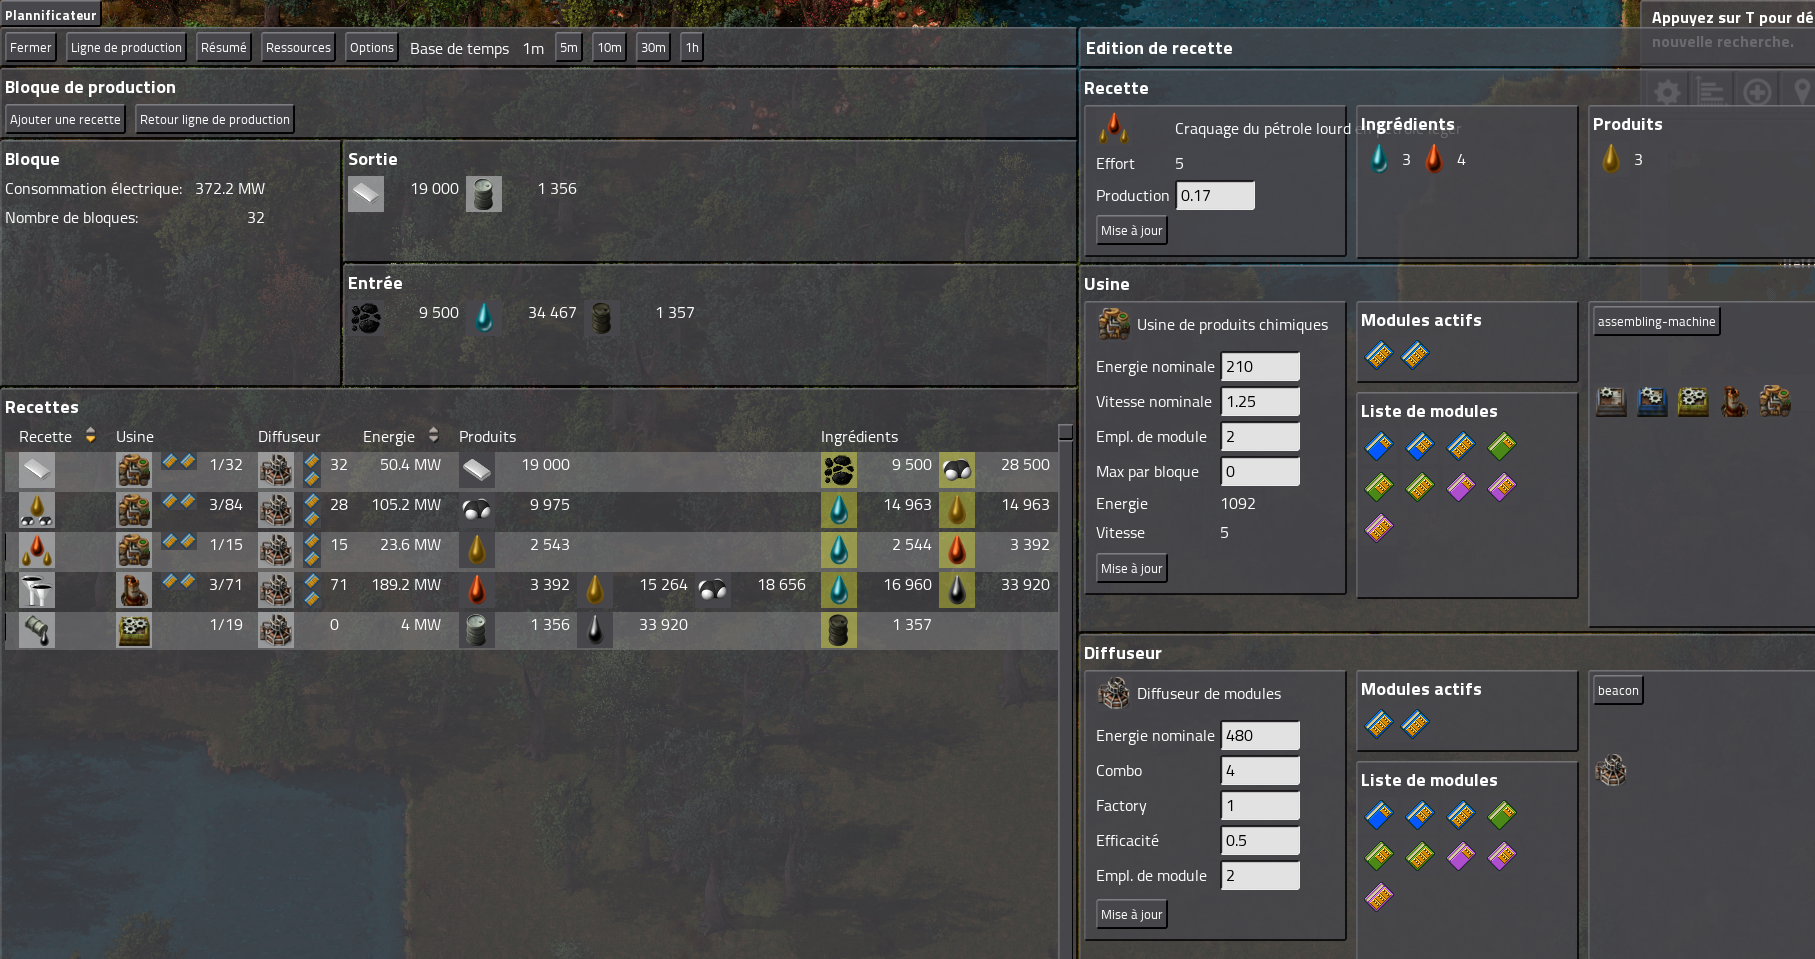1815x959 pixels.
Task: Click the Efficacité field showing 0.5
Action: 1261,841
